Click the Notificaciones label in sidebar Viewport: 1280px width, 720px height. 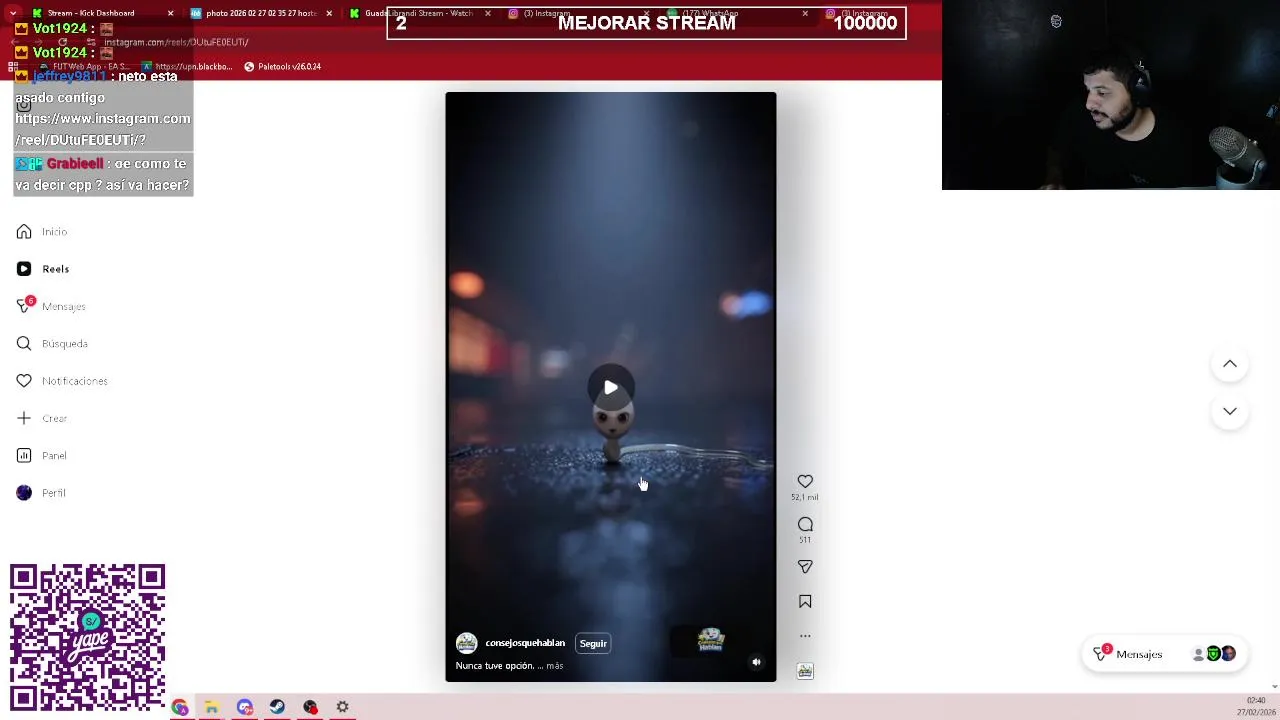pyautogui.click(x=75, y=381)
